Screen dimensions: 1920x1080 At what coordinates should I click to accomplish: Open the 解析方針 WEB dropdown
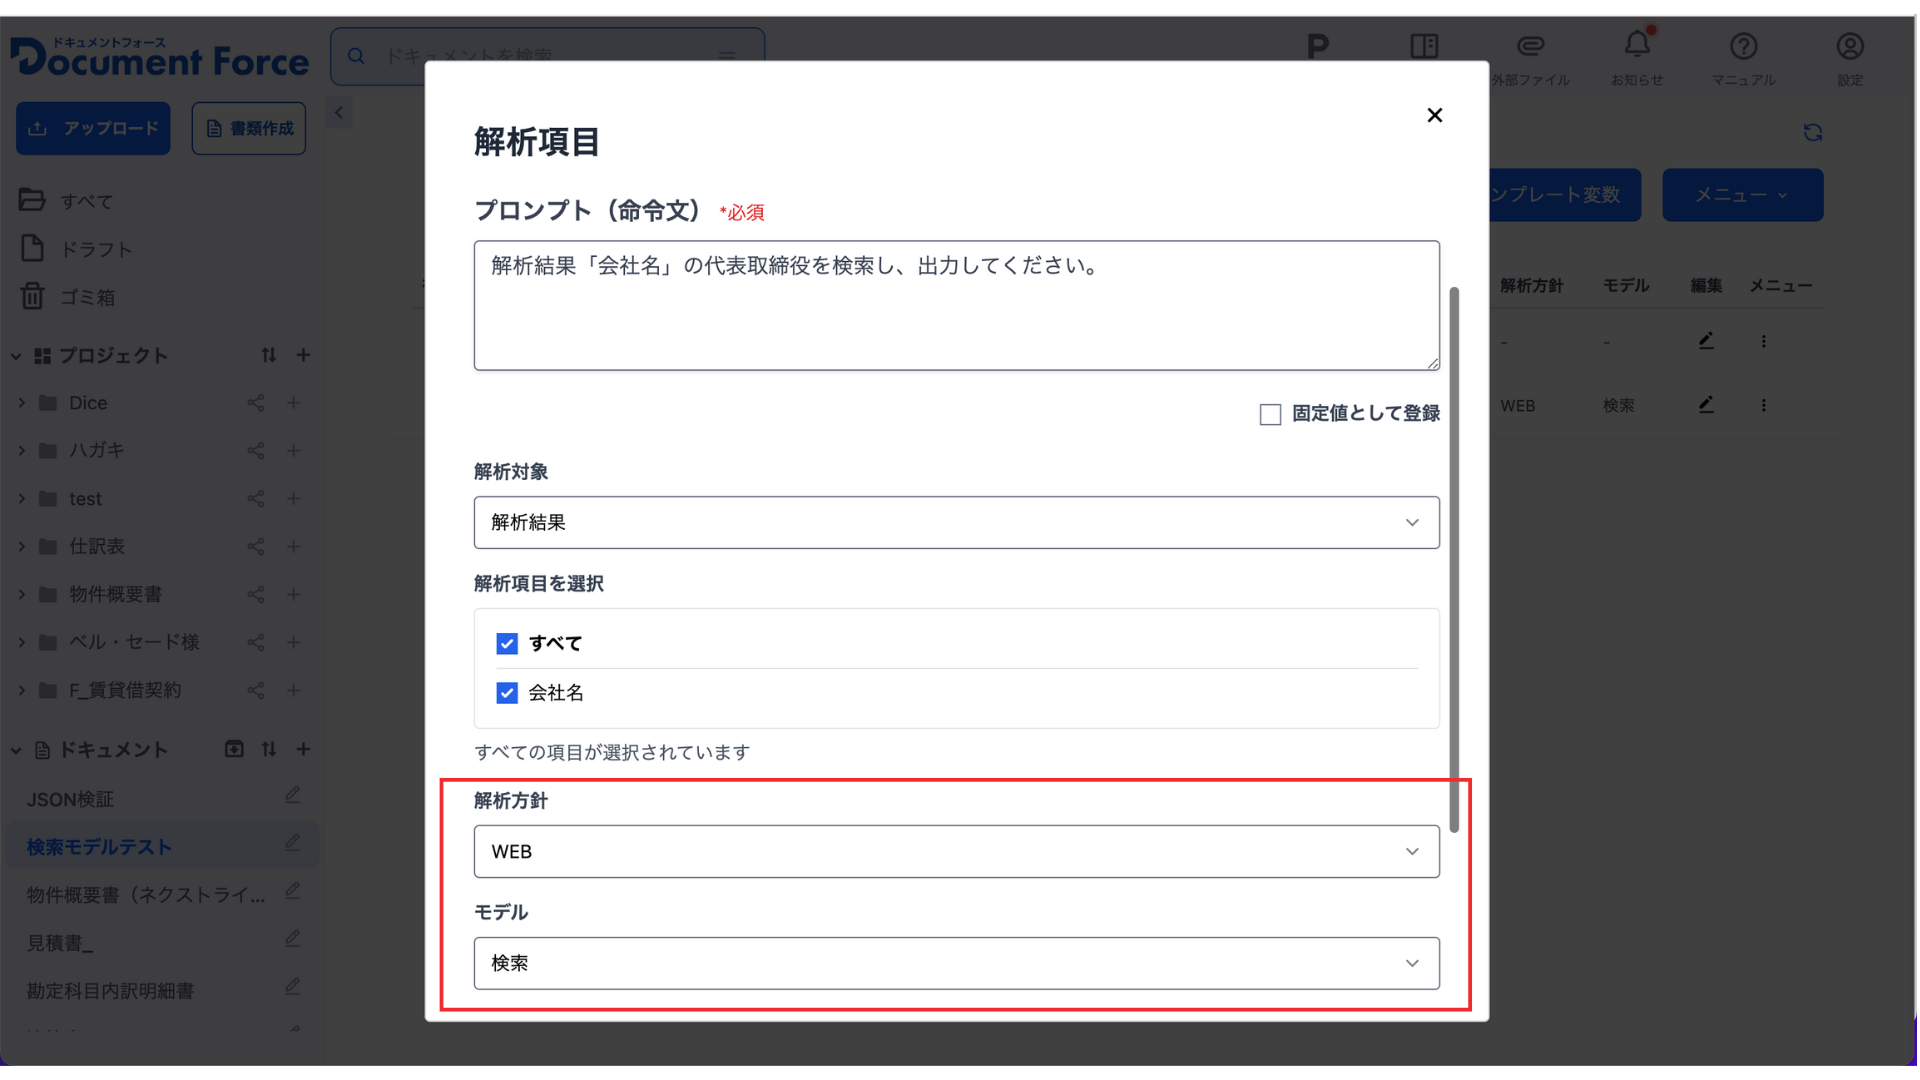(x=958, y=853)
